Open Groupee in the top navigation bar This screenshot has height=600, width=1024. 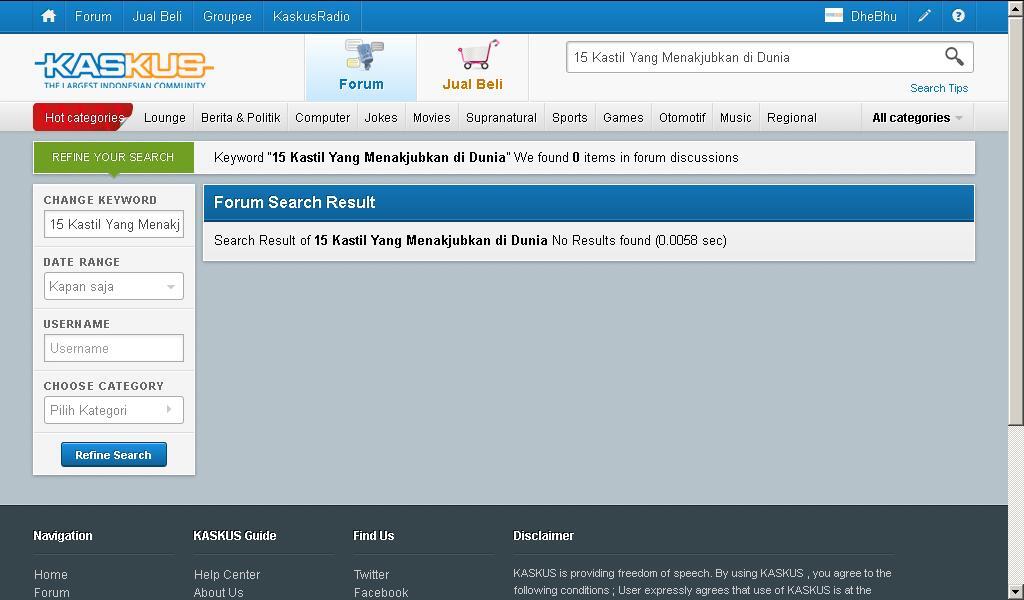pos(227,16)
